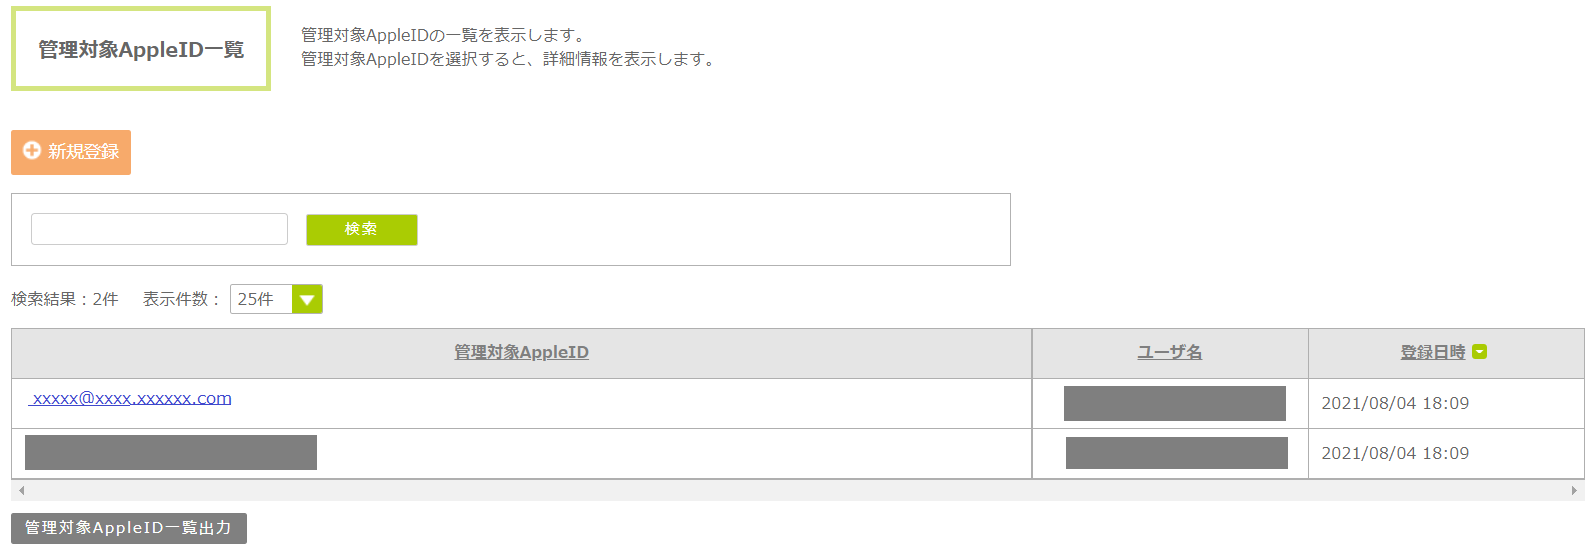This screenshot has width=1593, height=556.
Task: Click the green sort icon beside 登録日時
Action: (1480, 352)
